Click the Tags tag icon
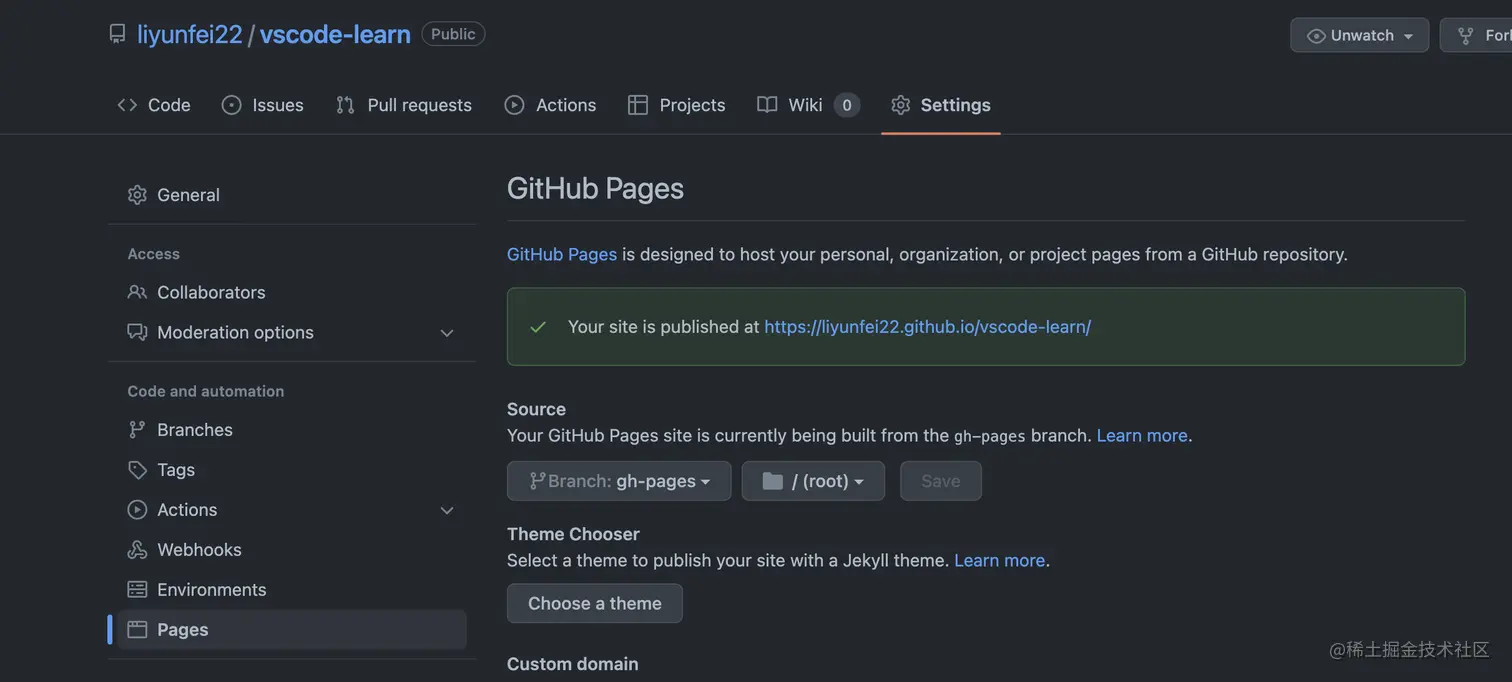Image resolution: width=1512 pixels, height=682 pixels. [137, 469]
